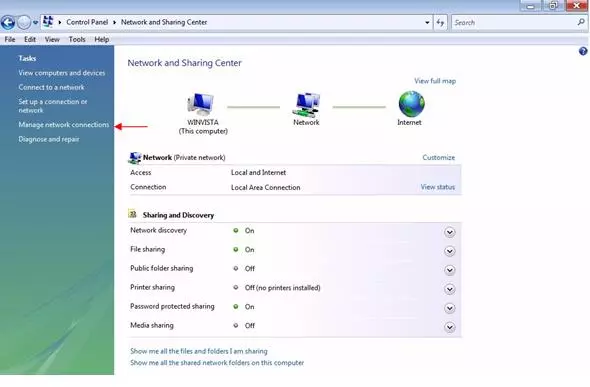Screen dimensions: 590x387
Task: Open Show me all files and folders I am sharing
Action: coord(199,351)
